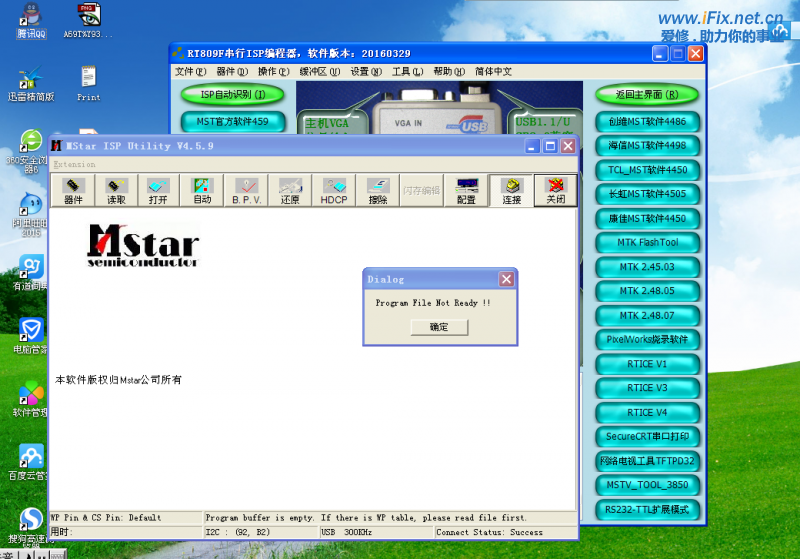Click the 器件 (Device) toolbar icon
Screen dimensions: 800x559
[74, 191]
